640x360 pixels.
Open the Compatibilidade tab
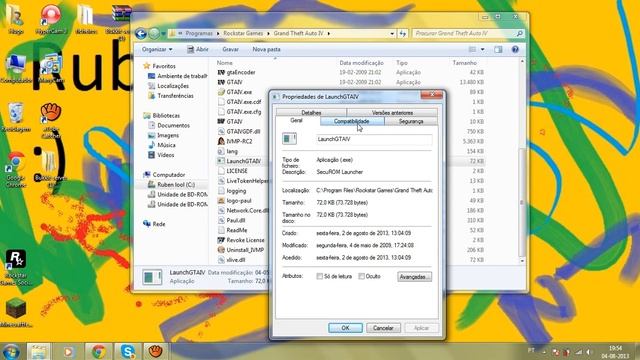tap(352, 121)
